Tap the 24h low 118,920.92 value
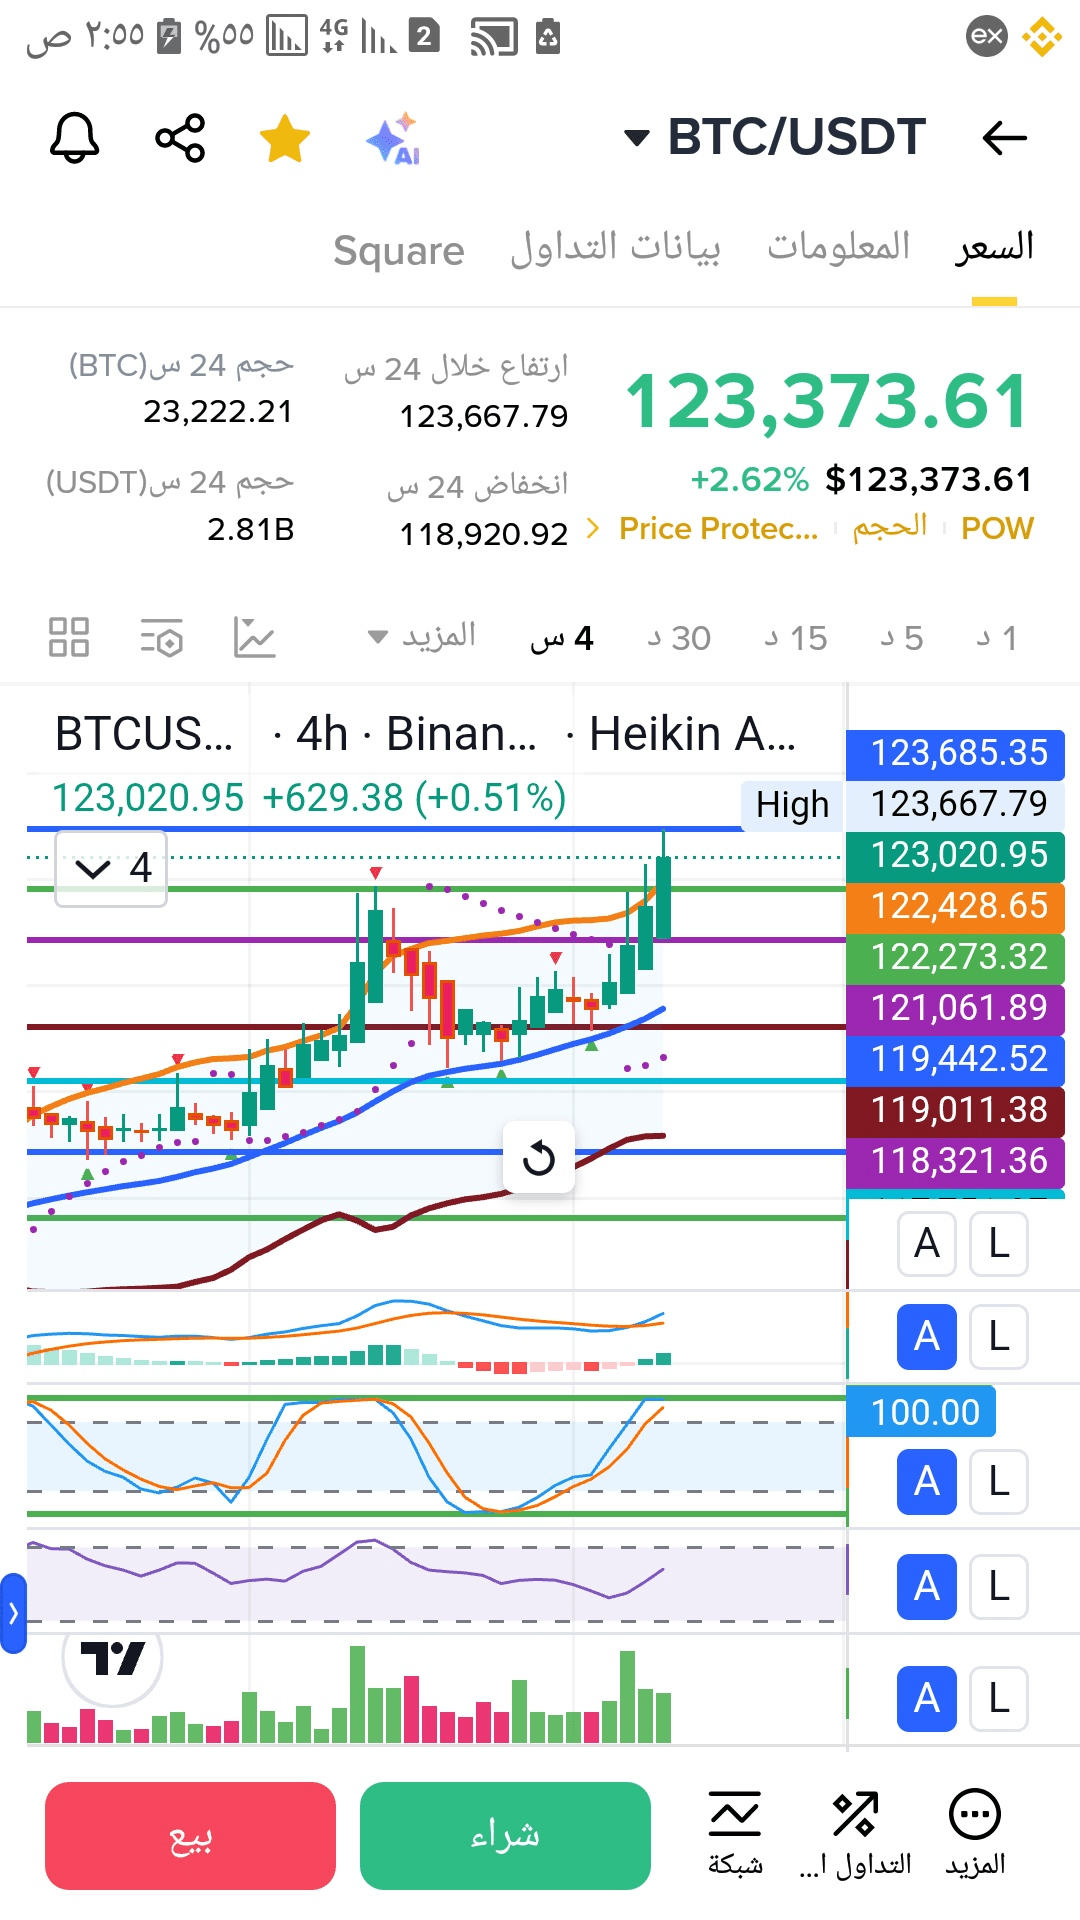The image size is (1080, 1920). [x=484, y=534]
